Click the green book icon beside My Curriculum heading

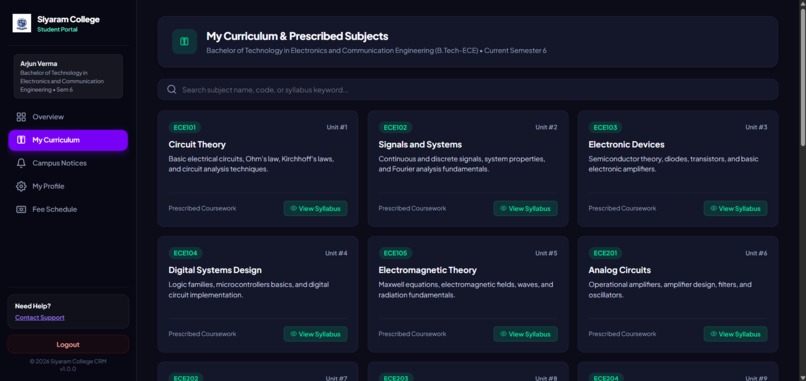[184, 42]
